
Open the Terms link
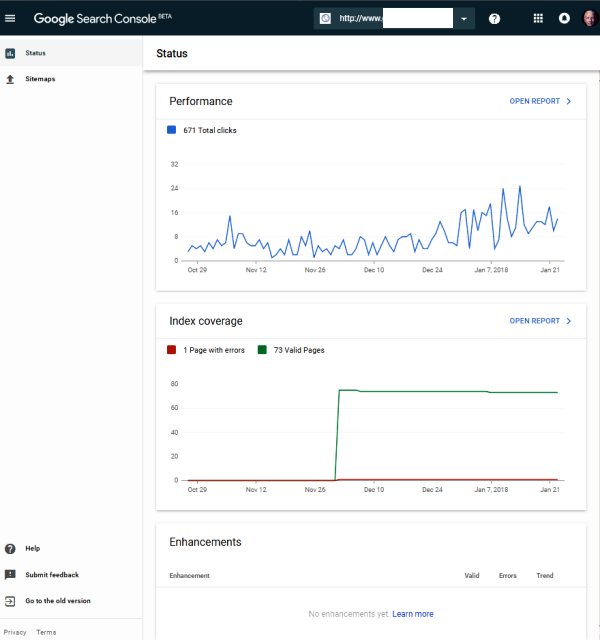46,632
